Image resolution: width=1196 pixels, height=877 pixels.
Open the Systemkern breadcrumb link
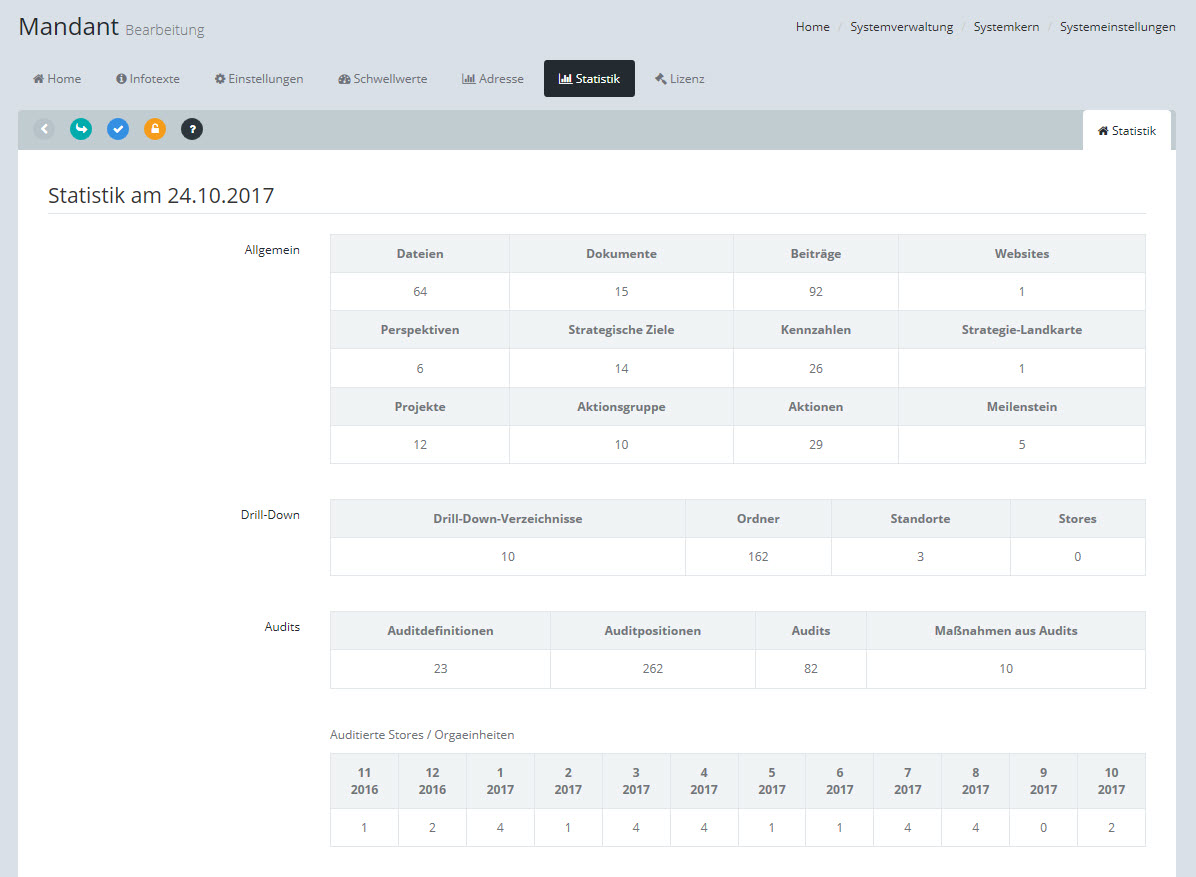1006,27
